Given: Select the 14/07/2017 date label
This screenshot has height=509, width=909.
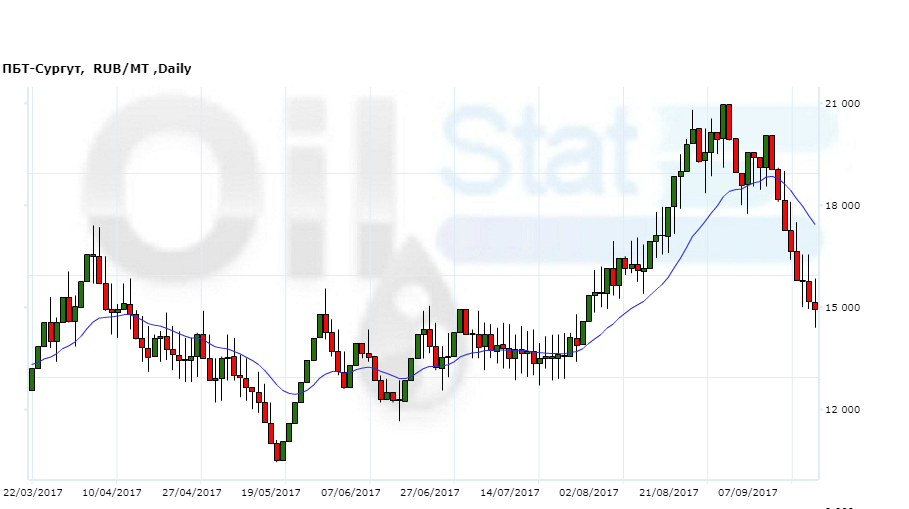Looking at the screenshot, I should coord(510,492).
